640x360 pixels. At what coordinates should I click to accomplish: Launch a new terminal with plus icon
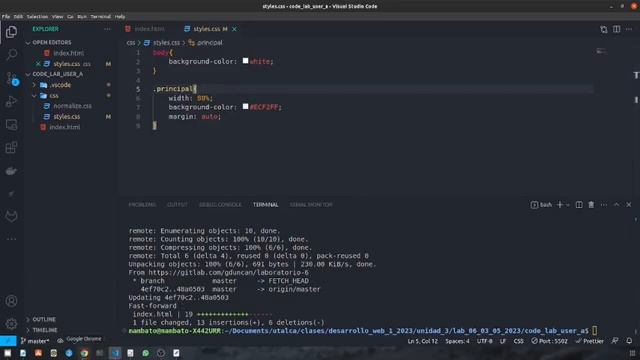[560, 204]
